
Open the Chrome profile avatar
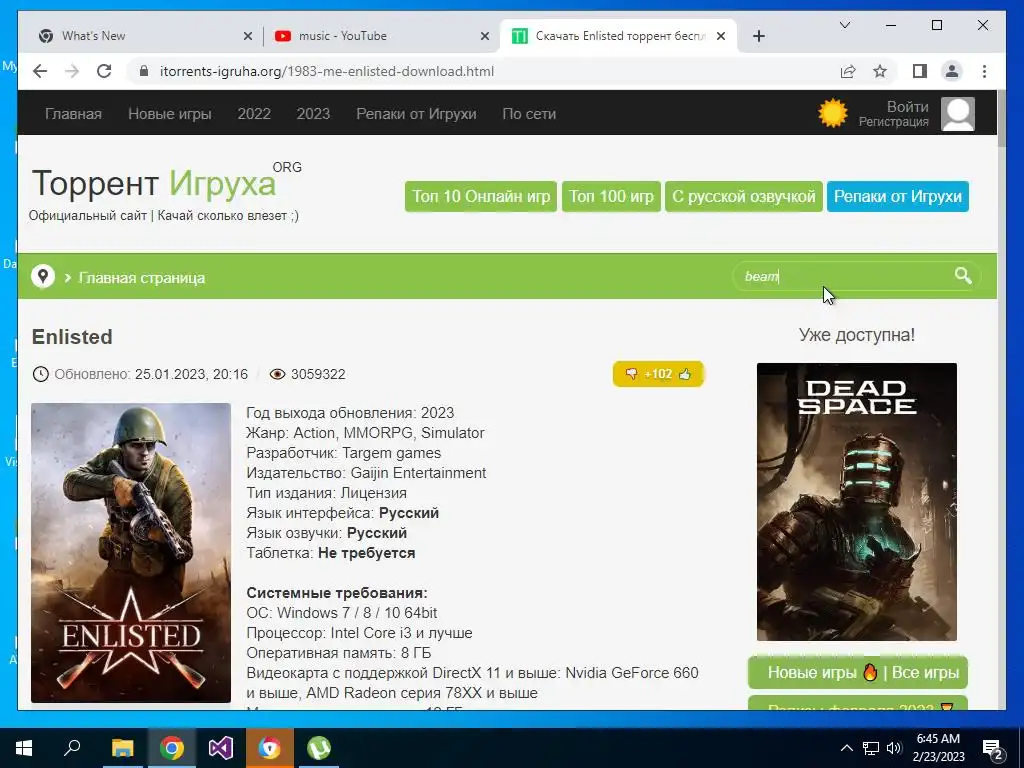pyautogui.click(x=952, y=71)
